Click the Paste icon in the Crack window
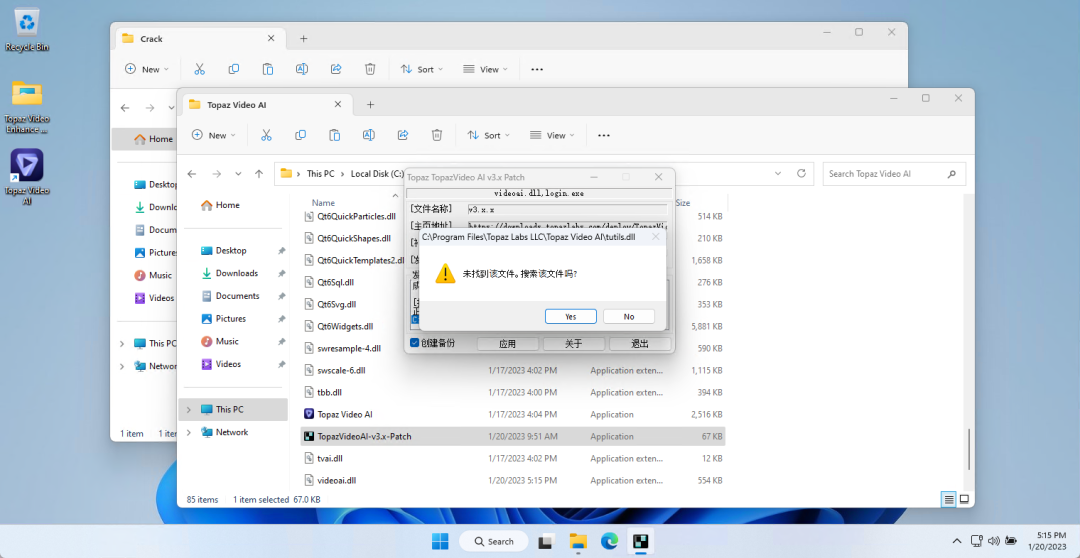1080x558 pixels. click(x=267, y=69)
